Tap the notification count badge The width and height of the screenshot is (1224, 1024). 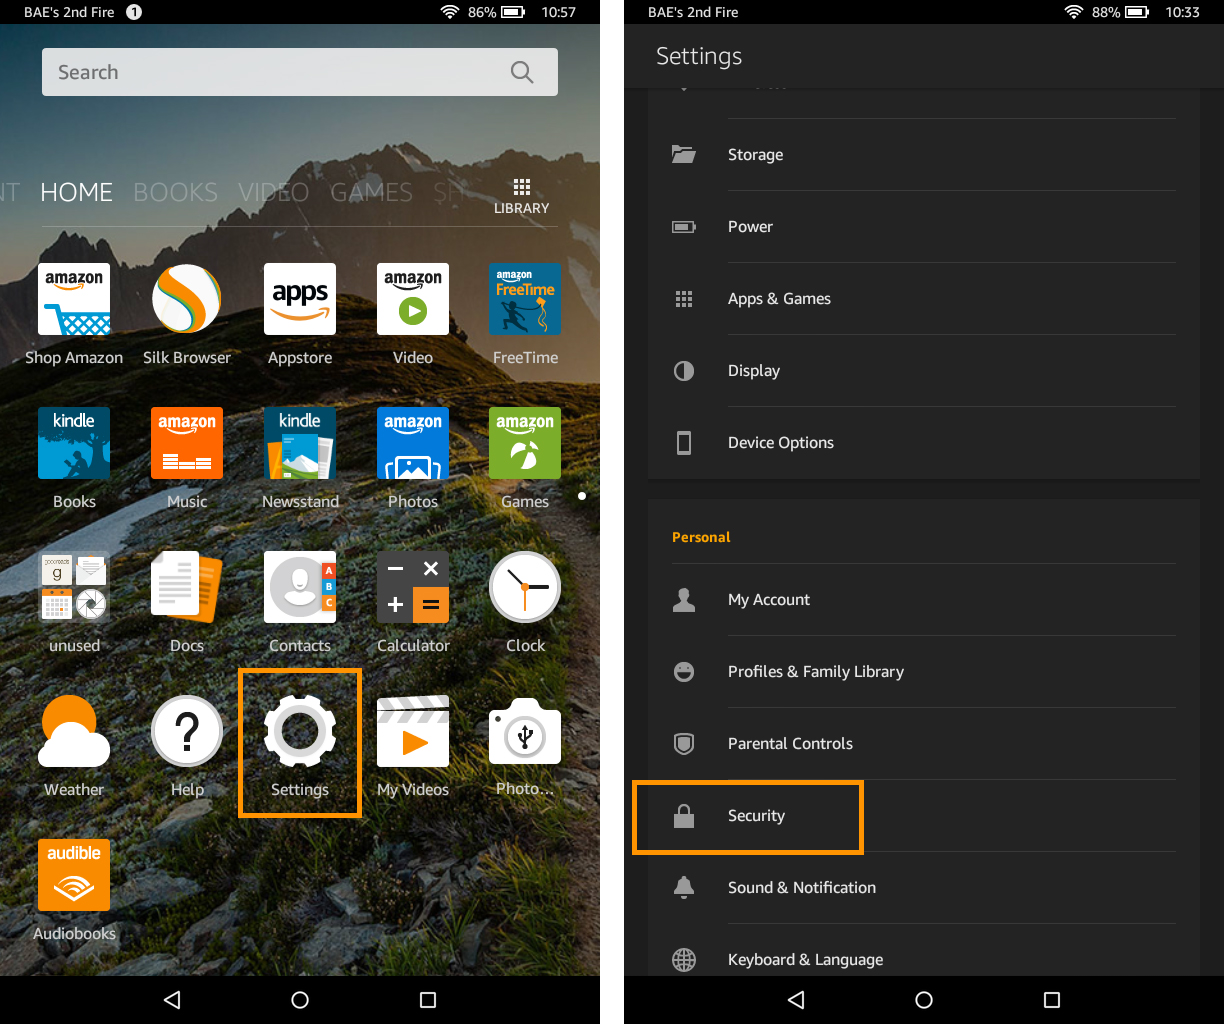click(x=134, y=12)
